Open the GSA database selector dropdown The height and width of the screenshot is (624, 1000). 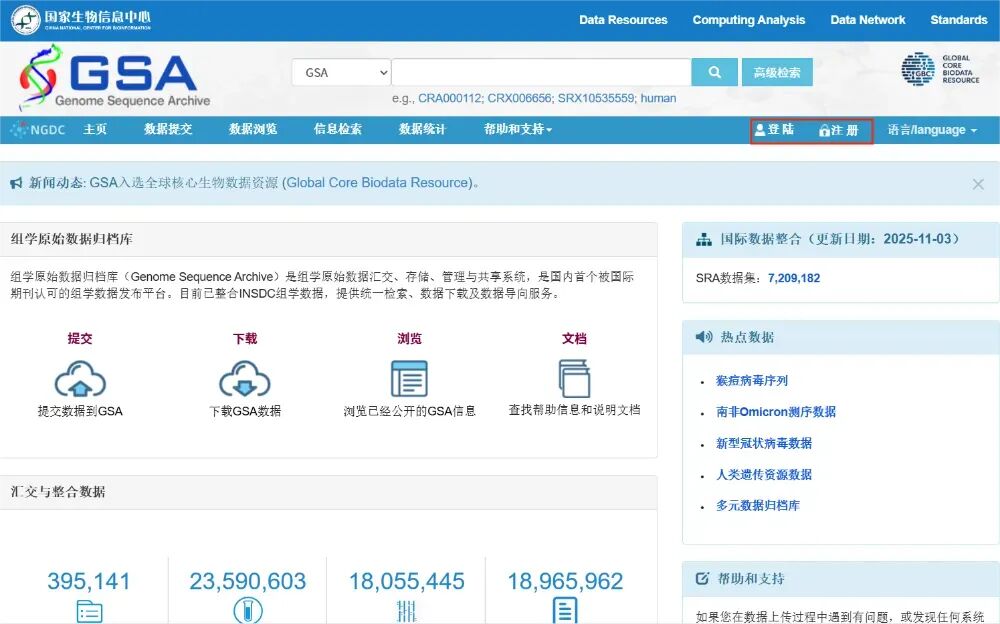341,72
